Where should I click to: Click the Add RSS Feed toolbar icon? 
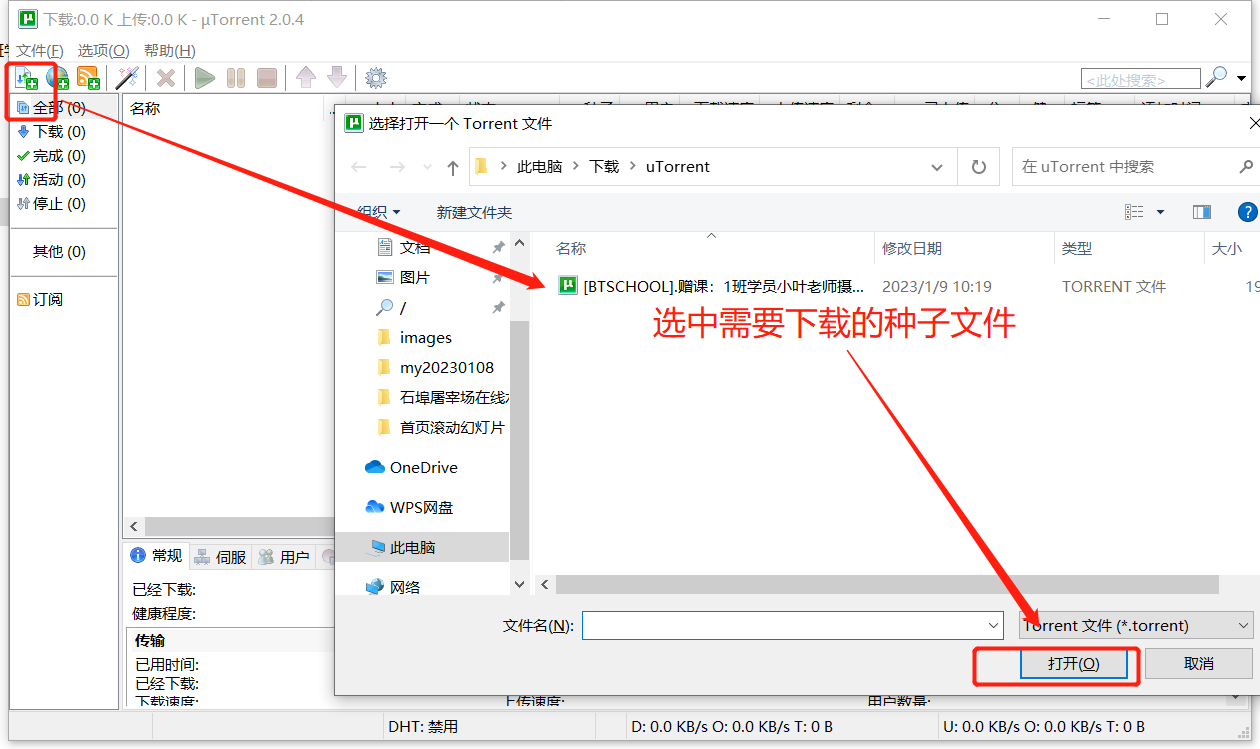[x=88, y=78]
